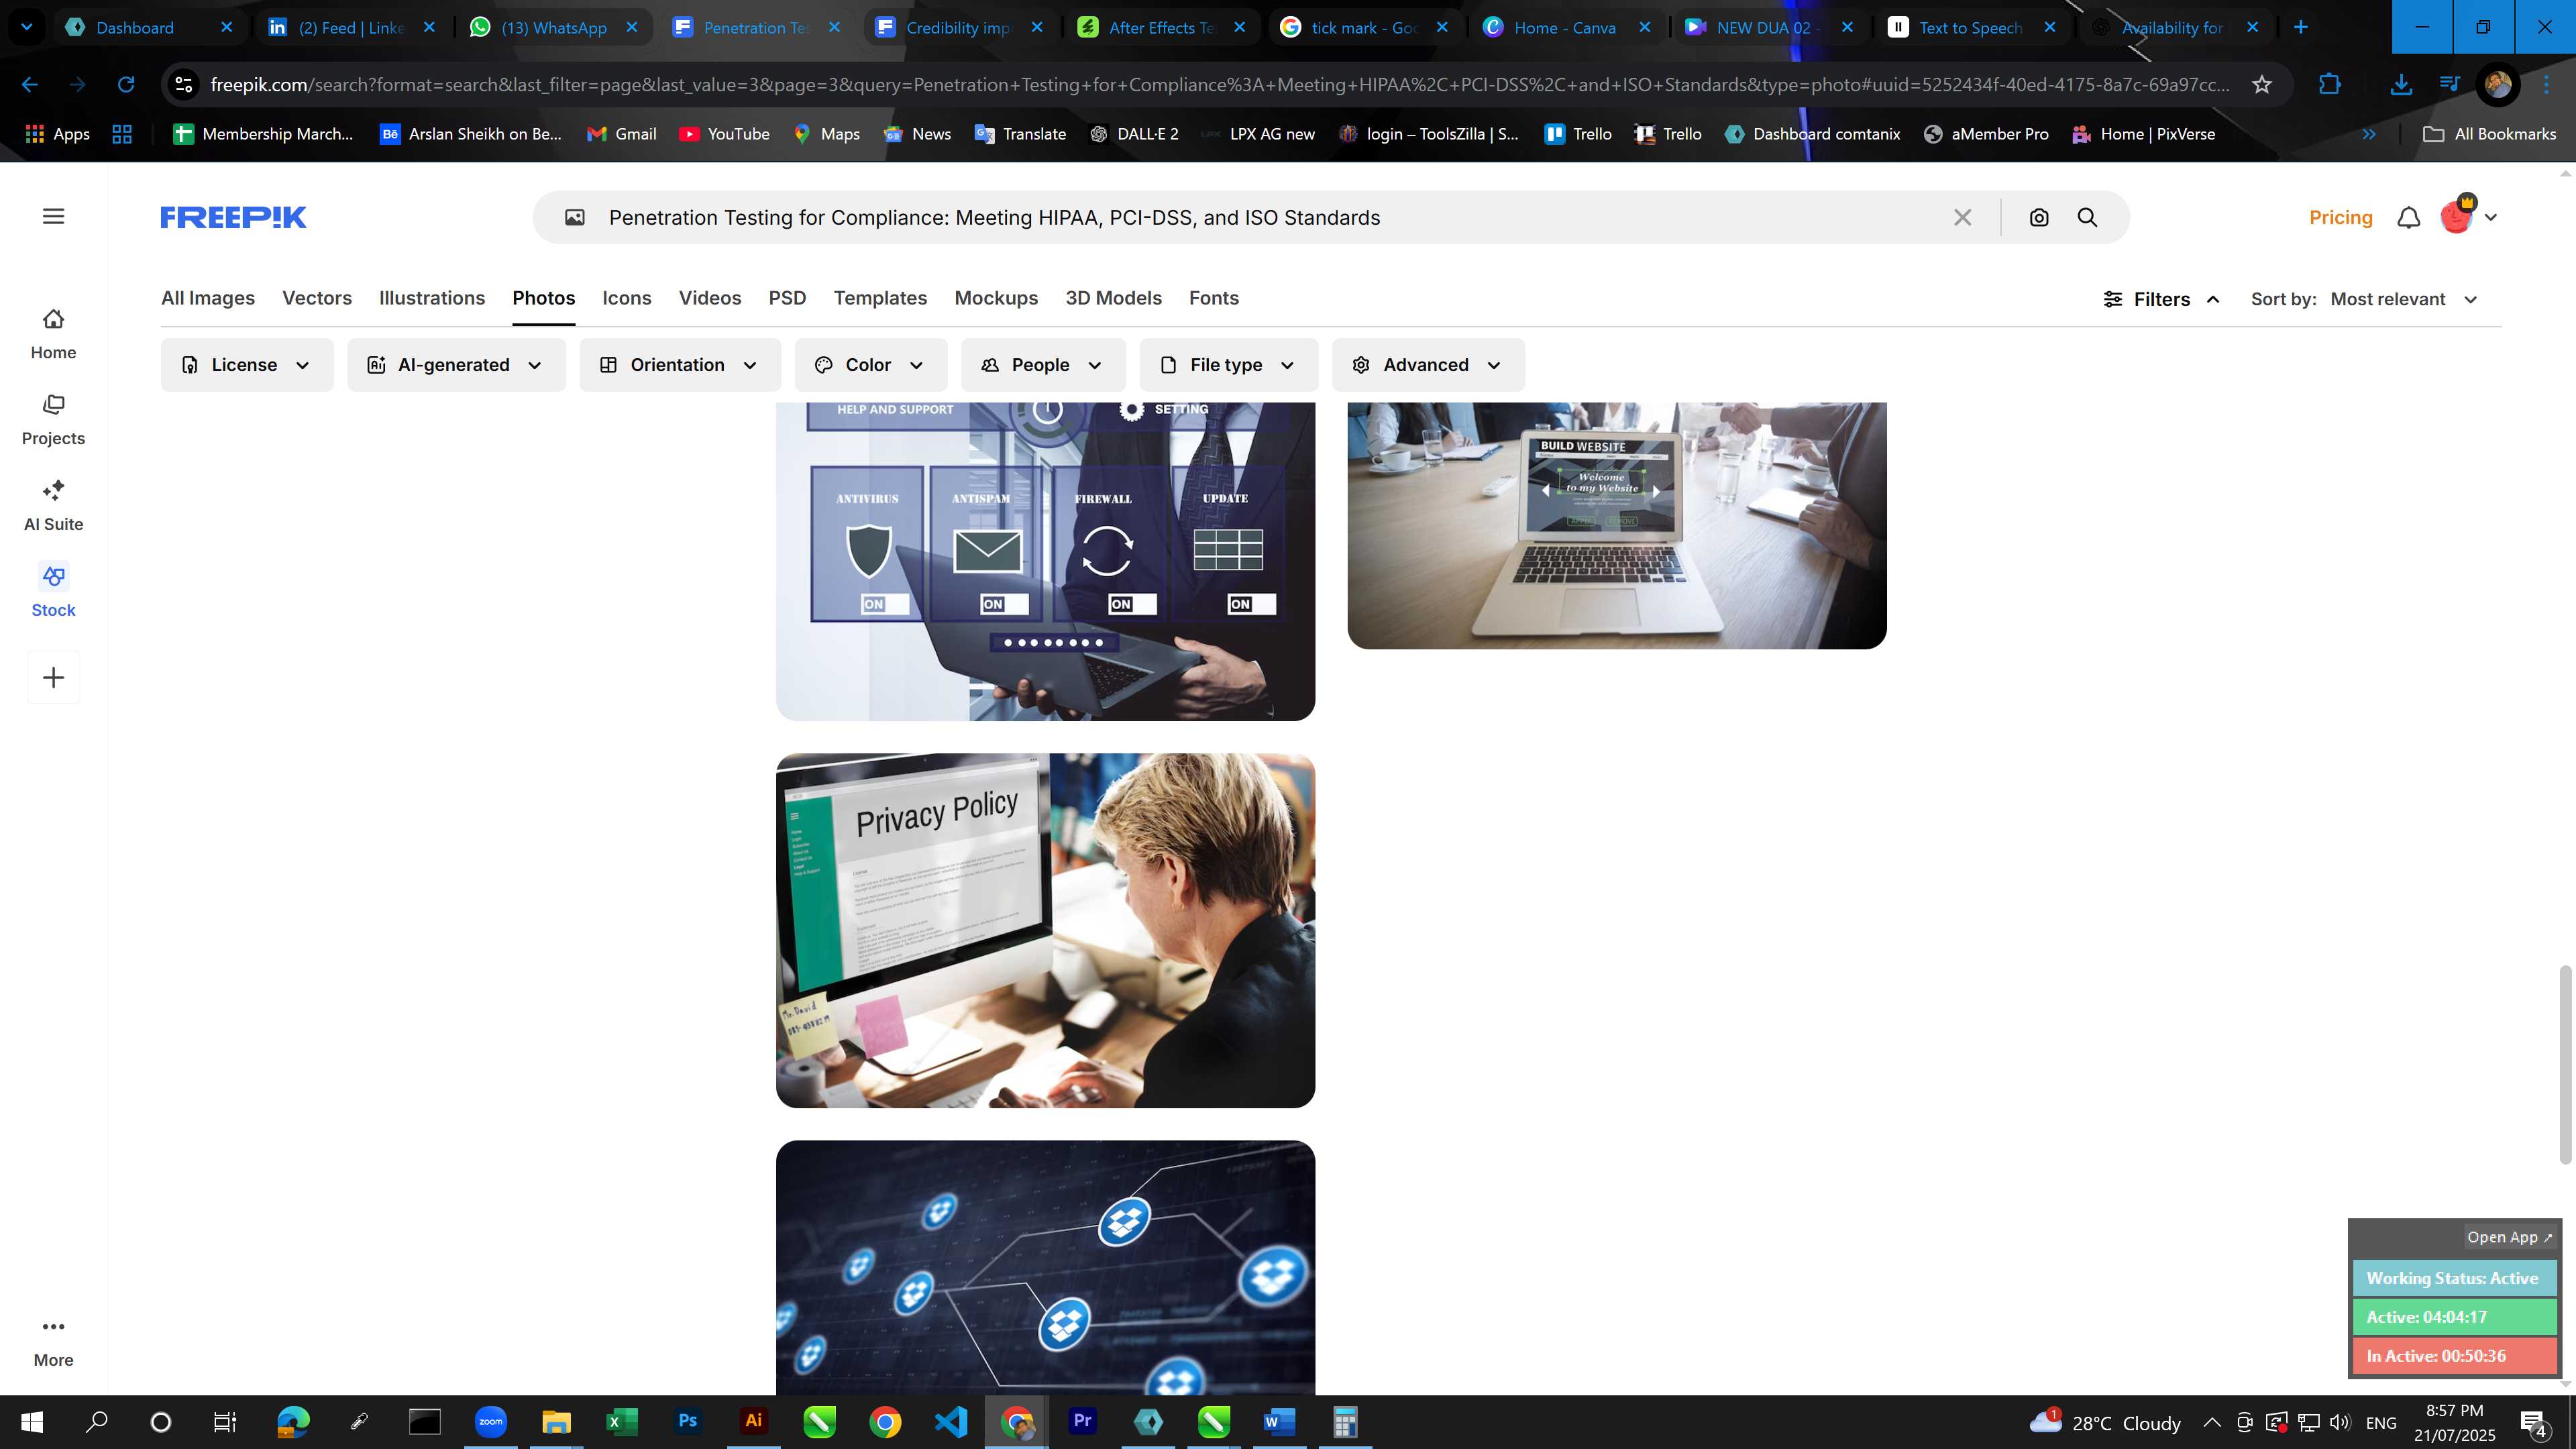2576x1449 pixels.
Task: Expand the Orientation filter dropdown
Action: coord(680,365)
